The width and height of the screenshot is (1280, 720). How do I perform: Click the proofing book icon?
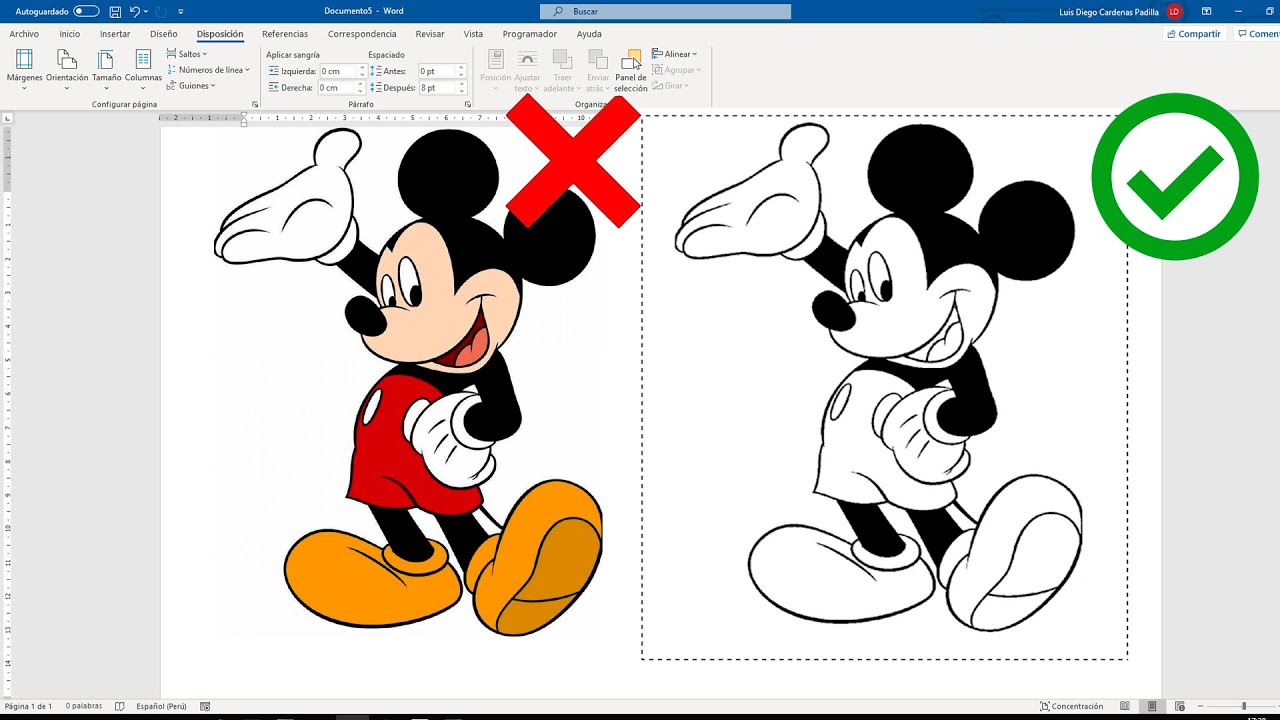tap(119, 706)
